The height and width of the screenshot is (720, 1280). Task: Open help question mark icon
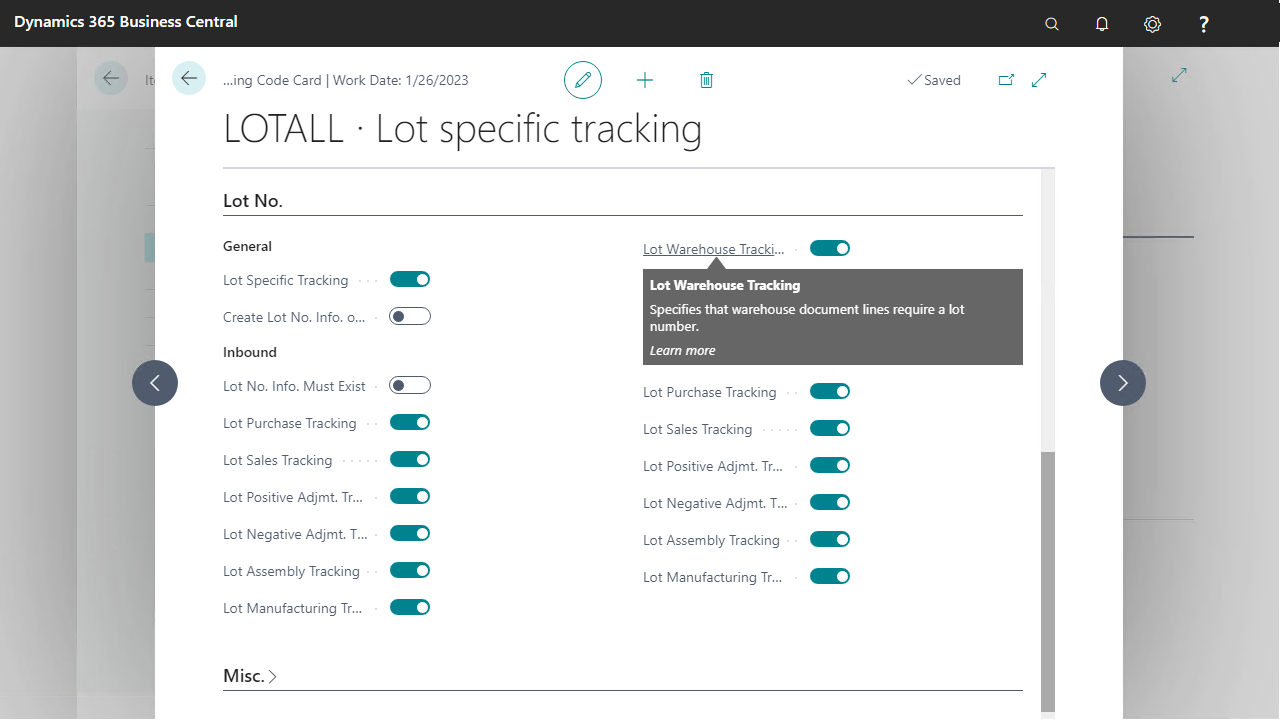tap(1204, 24)
